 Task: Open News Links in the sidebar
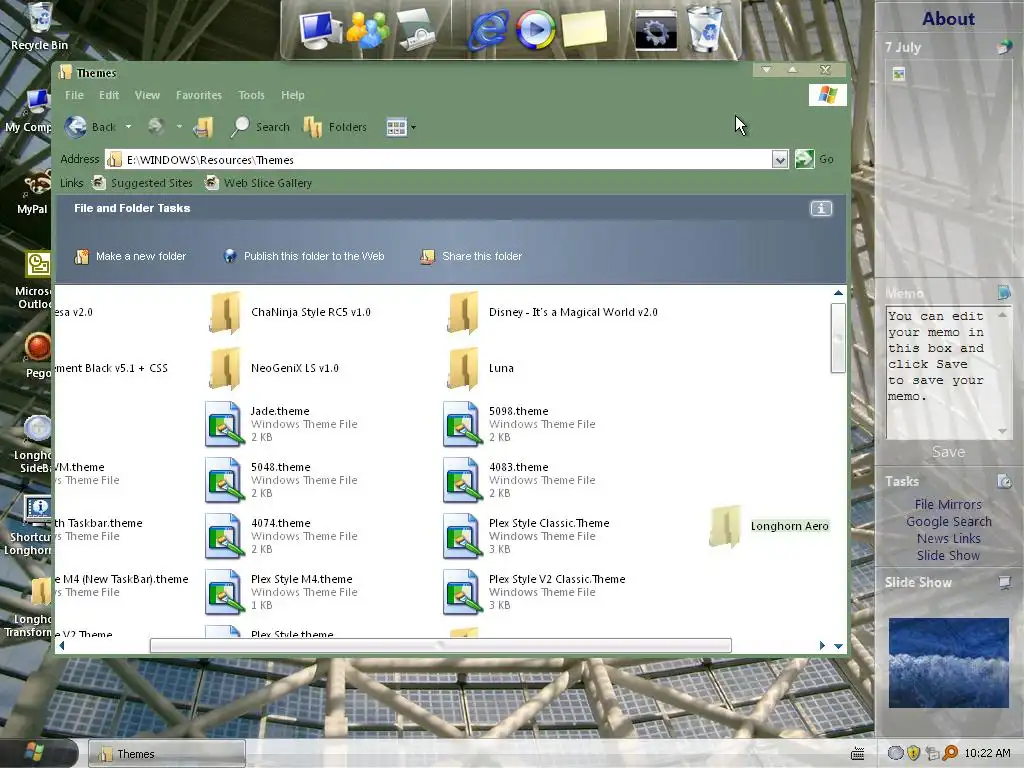(x=948, y=538)
